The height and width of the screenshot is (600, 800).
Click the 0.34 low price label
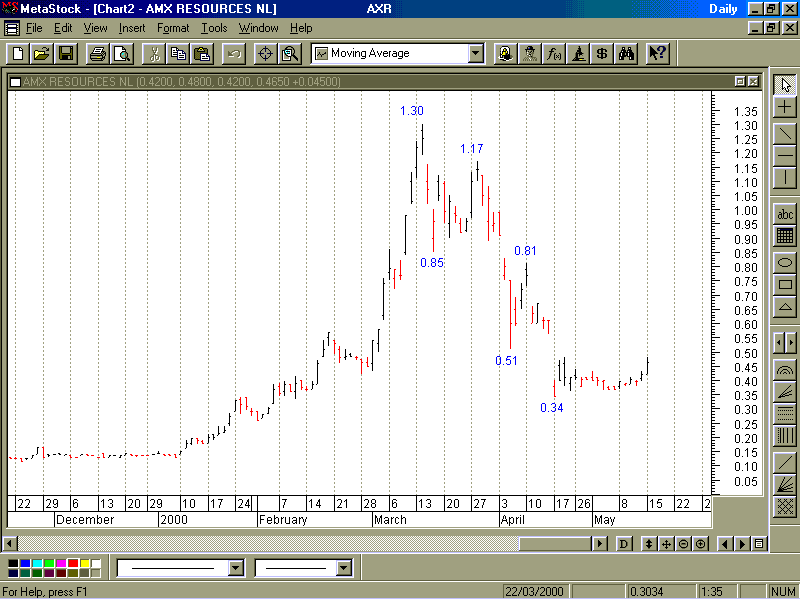[552, 408]
